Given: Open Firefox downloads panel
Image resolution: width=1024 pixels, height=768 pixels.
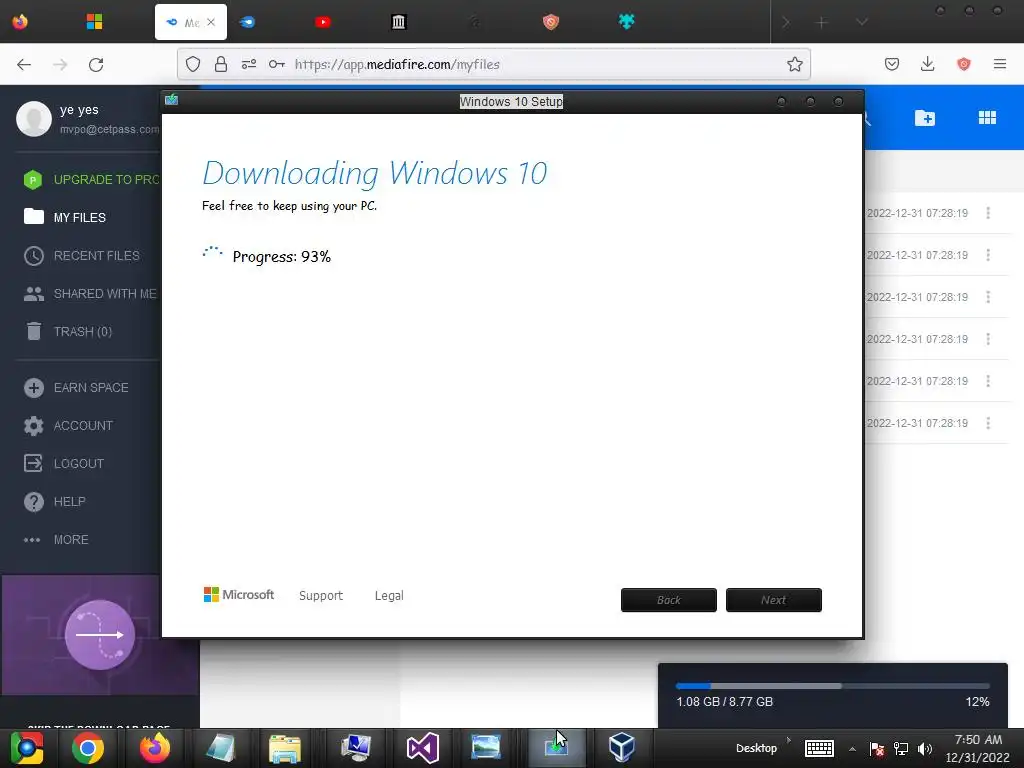Looking at the screenshot, I should 927,64.
